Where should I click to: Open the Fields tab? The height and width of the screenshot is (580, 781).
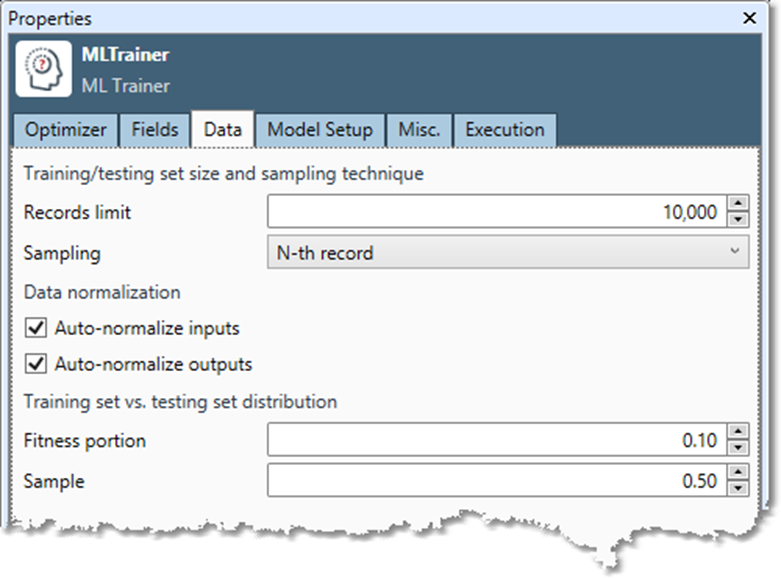(x=154, y=130)
